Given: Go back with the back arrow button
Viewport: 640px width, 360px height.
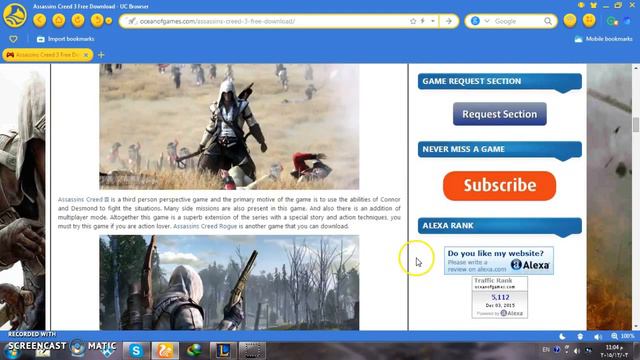Looking at the screenshot, I should pos(40,20).
